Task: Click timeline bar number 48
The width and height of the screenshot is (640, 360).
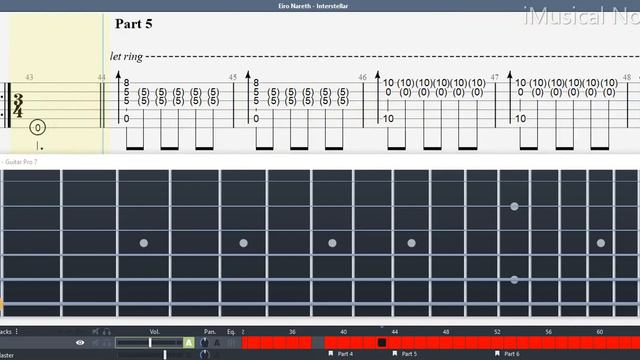Action: 446,332
